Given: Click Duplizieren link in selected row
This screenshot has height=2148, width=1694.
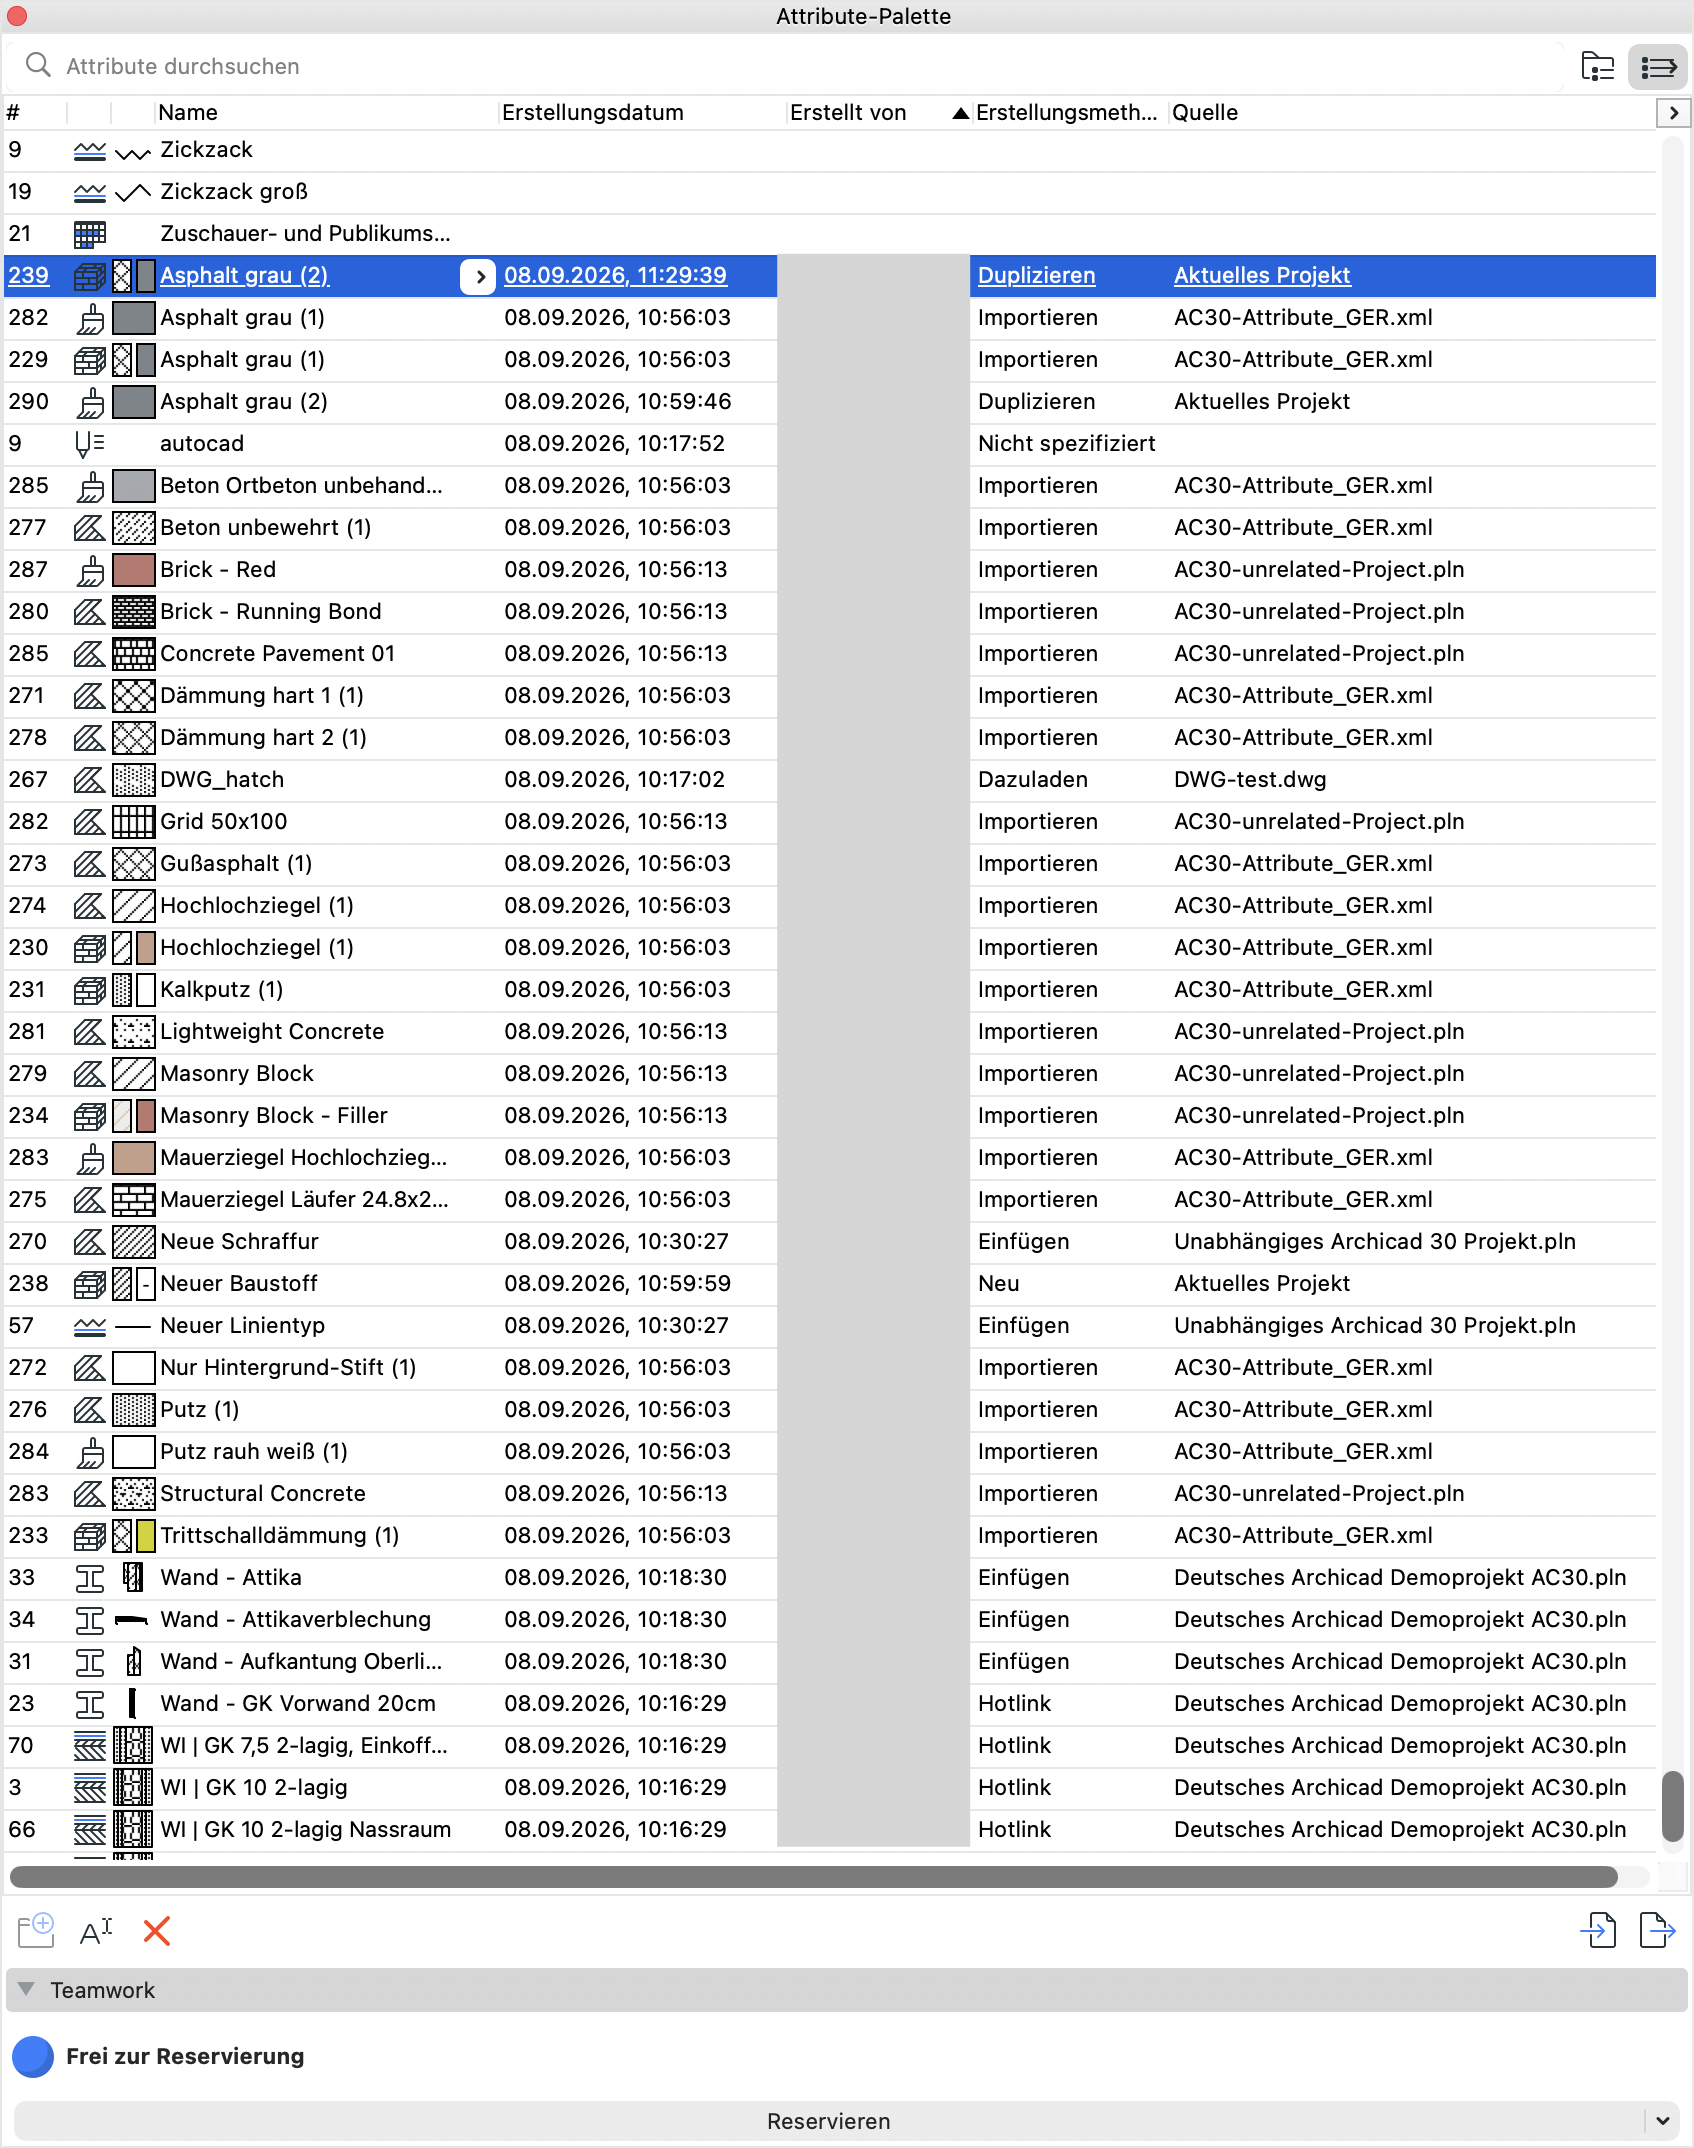Looking at the screenshot, I should coord(1037,275).
